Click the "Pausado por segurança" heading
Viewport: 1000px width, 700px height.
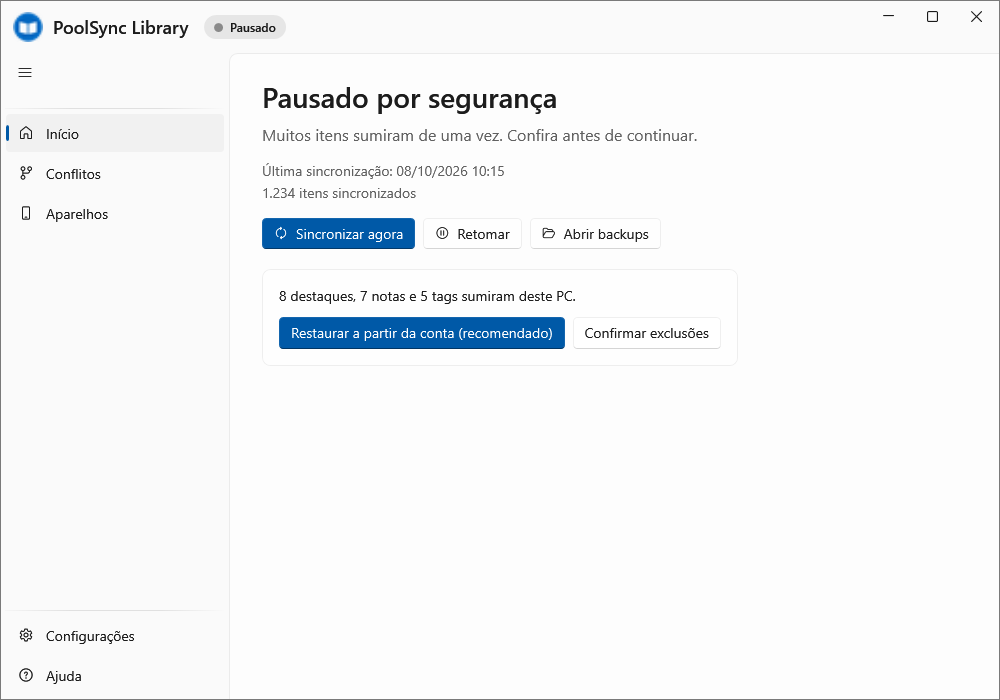click(x=409, y=99)
